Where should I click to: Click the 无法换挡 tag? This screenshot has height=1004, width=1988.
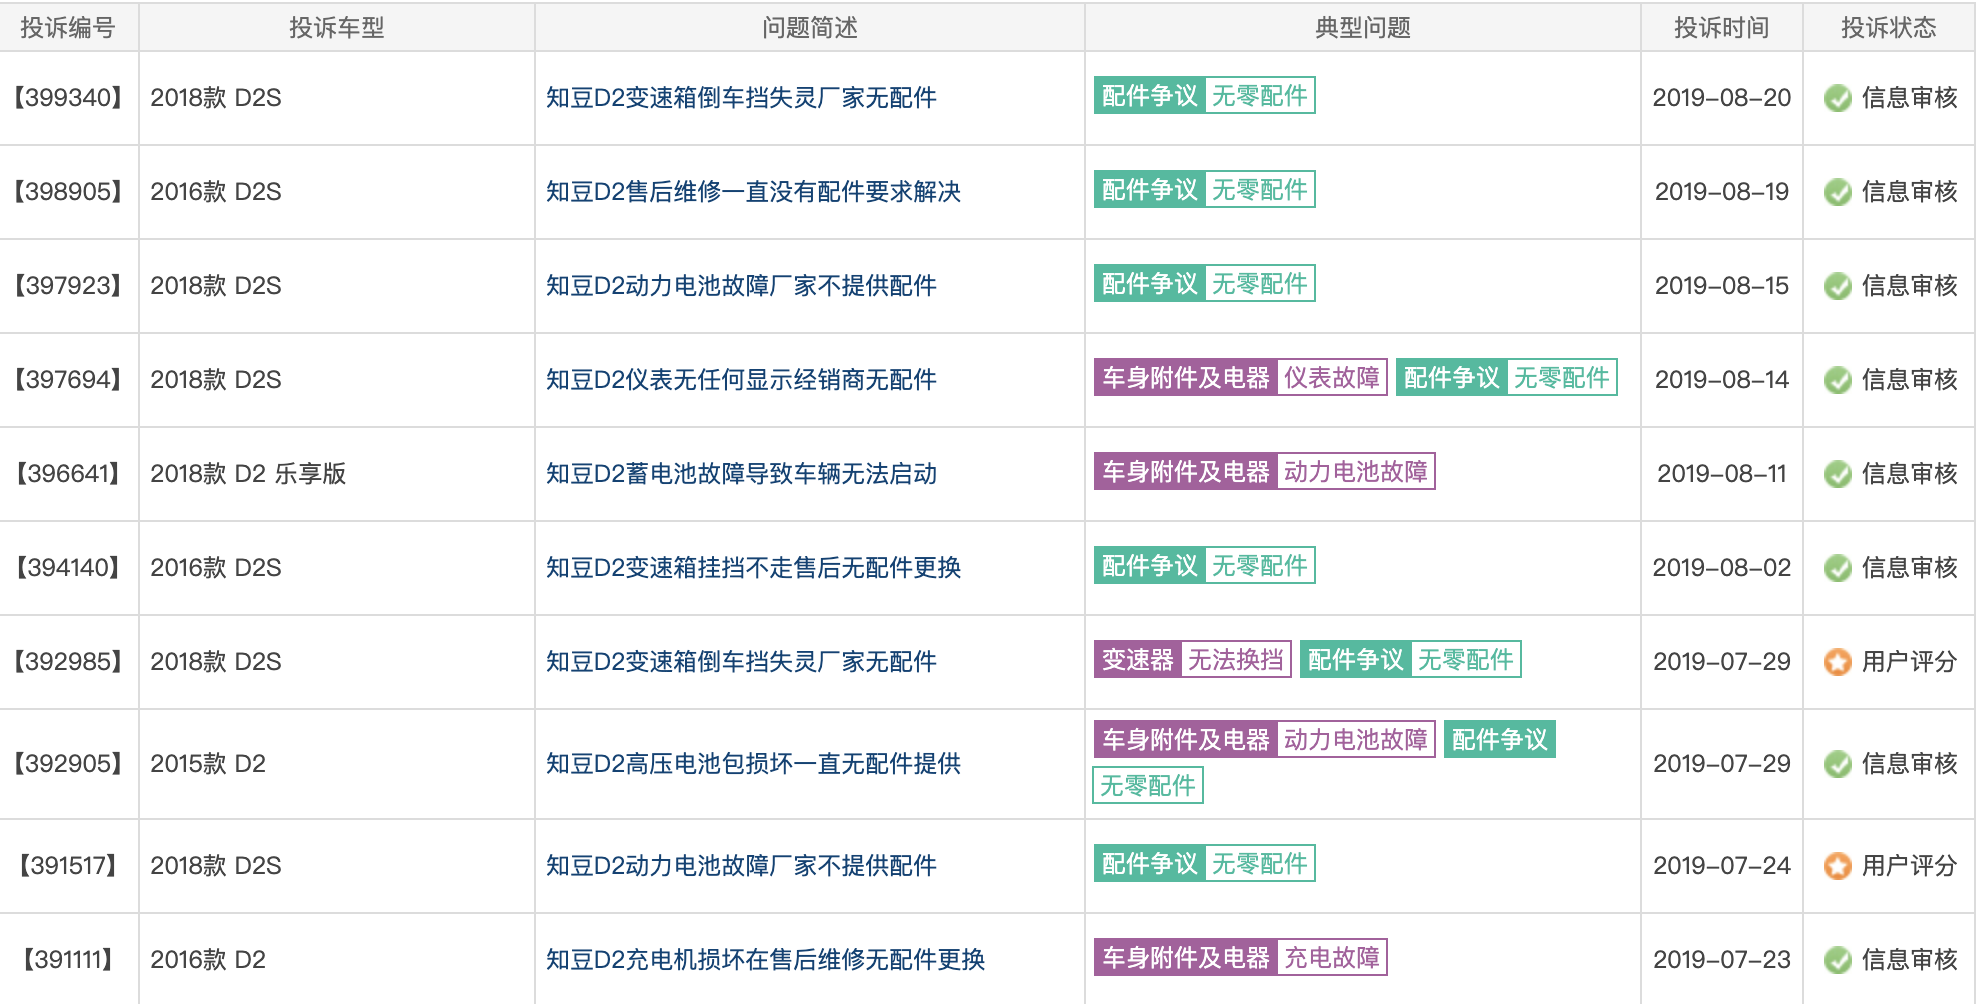(x=1235, y=659)
